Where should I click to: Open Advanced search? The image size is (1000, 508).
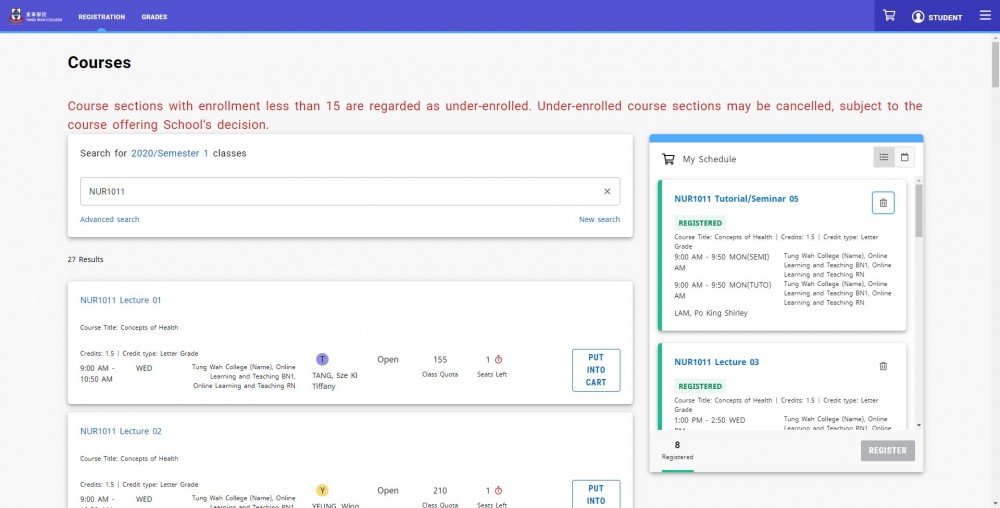click(x=110, y=219)
